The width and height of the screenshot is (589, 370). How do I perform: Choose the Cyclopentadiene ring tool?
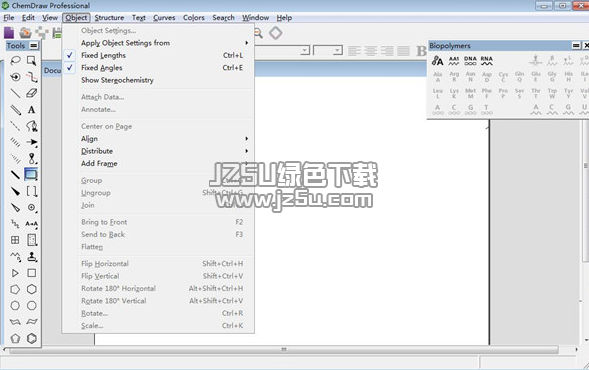click(15, 338)
